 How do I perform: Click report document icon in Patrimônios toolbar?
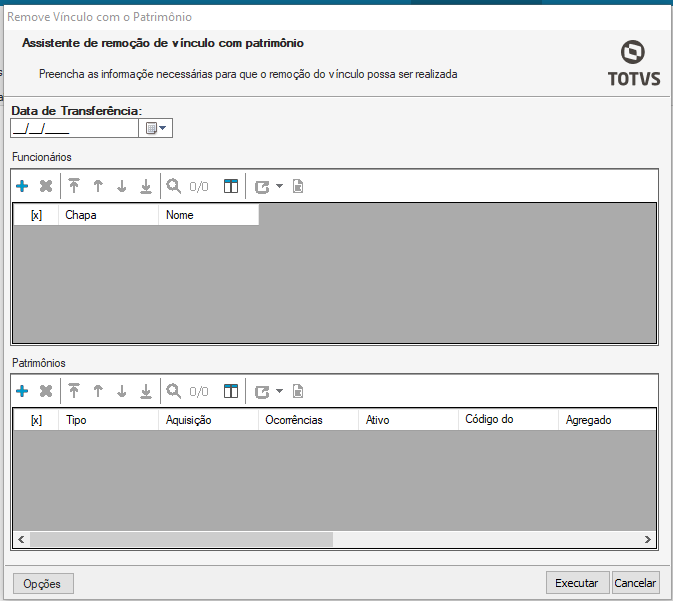pyautogui.click(x=297, y=391)
